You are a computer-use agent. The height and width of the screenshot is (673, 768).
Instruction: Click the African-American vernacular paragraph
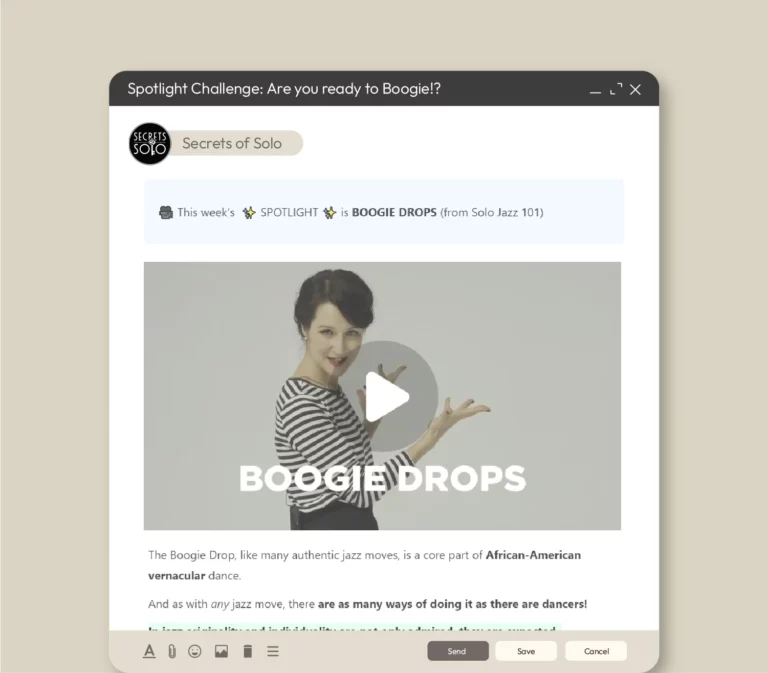[x=364, y=565]
